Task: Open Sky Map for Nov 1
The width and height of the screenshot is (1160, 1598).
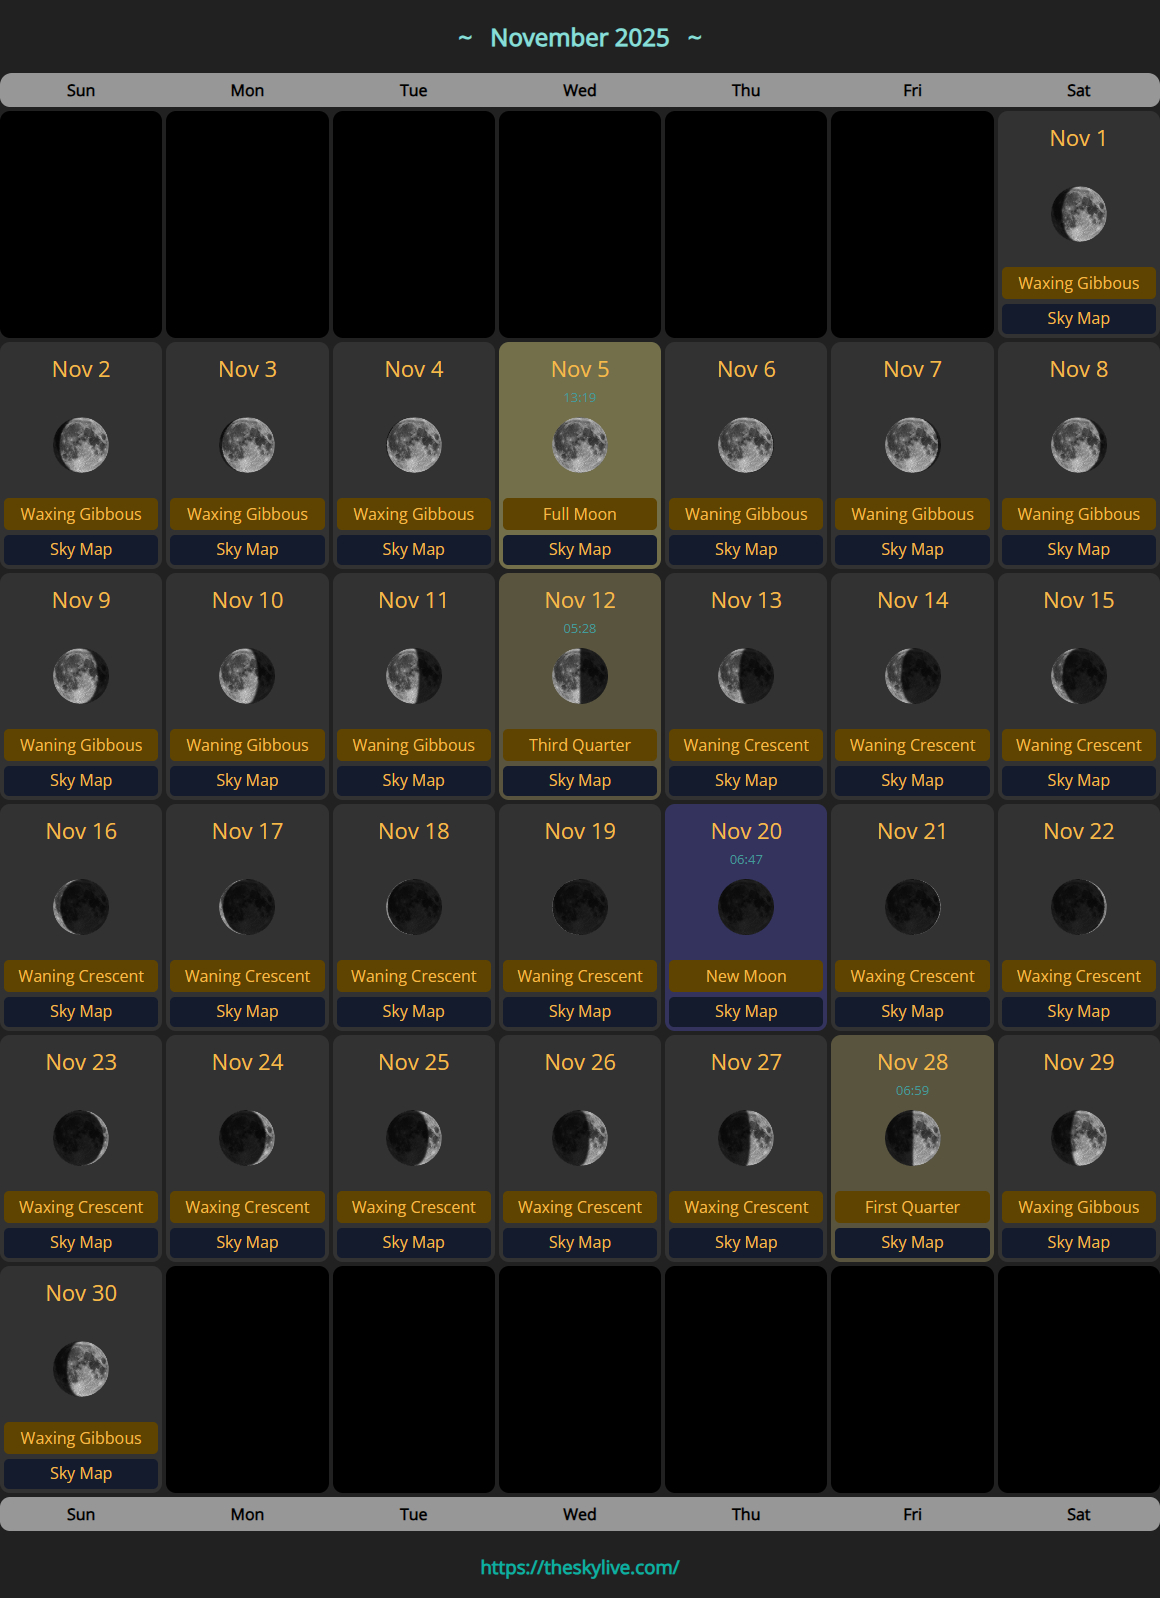Action: [x=1078, y=318]
